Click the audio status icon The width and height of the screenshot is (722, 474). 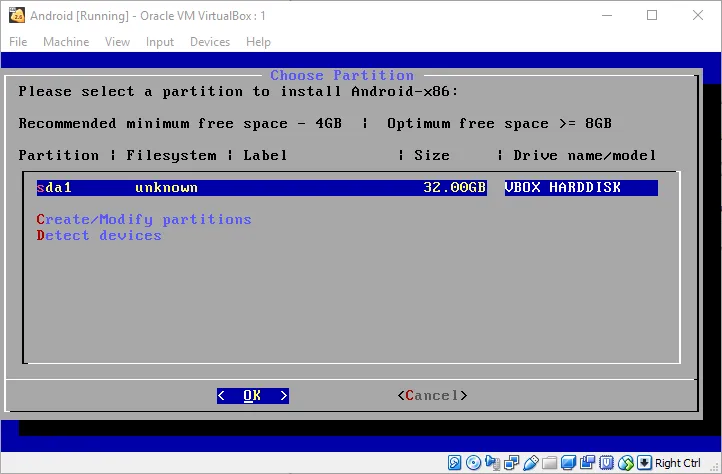(x=492, y=463)
